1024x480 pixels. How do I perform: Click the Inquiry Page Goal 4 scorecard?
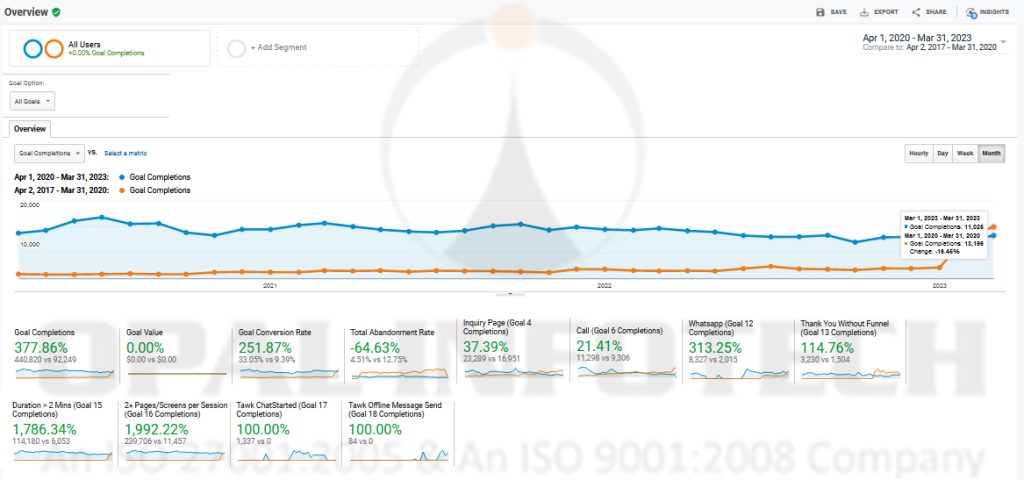(514, 349)
